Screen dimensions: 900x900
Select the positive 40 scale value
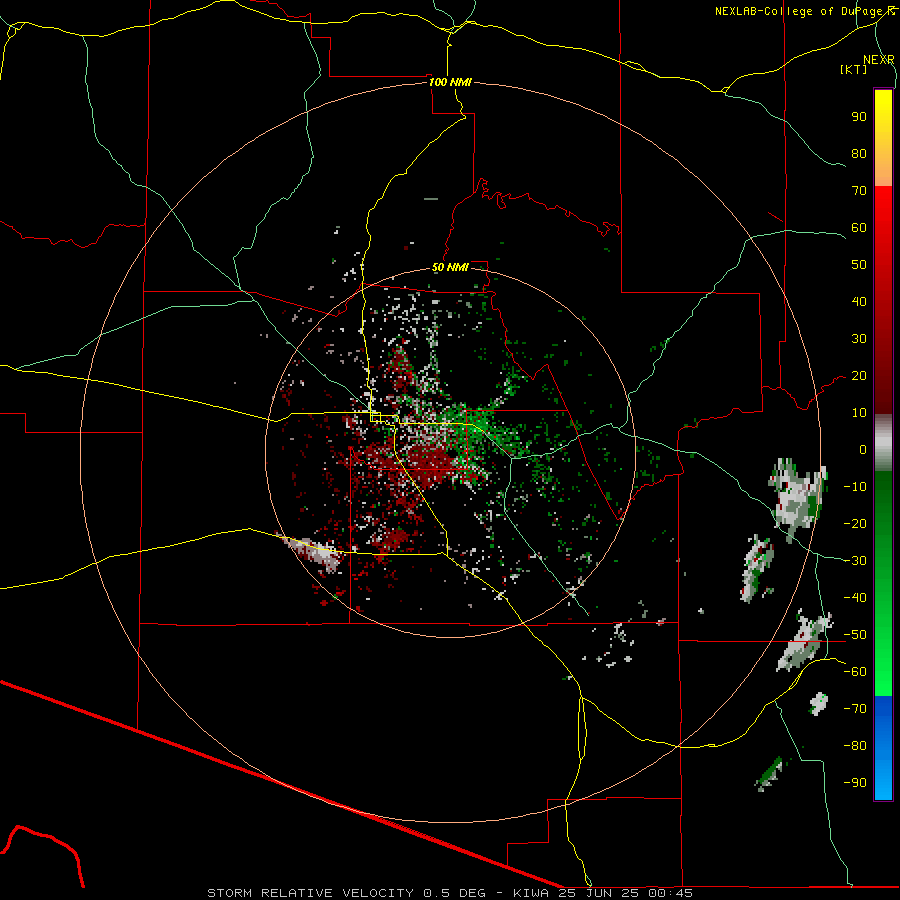tap(859, 302)
